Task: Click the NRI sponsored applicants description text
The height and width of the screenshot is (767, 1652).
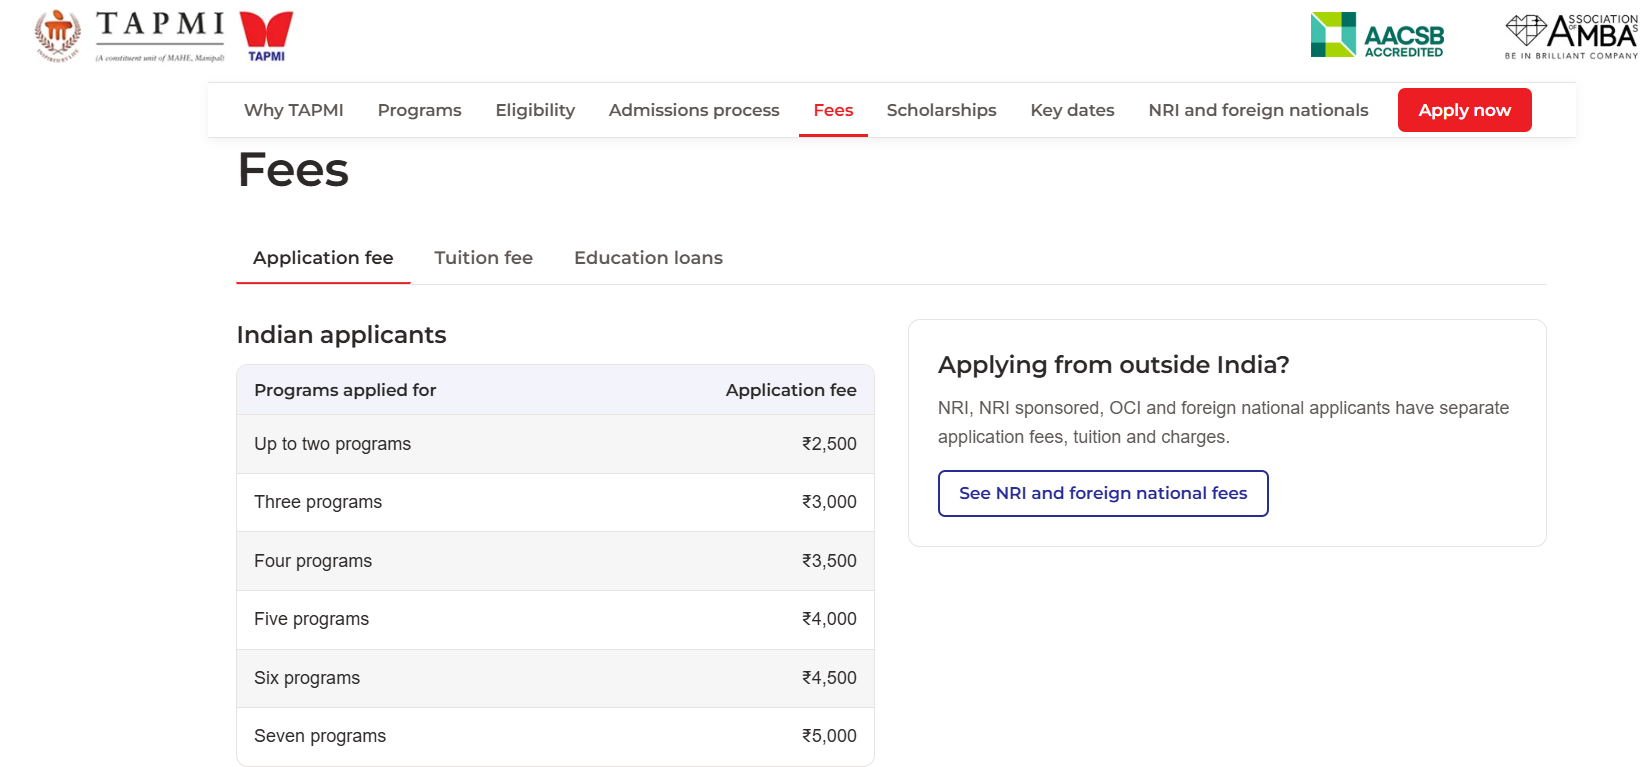Action: coord(1223,422)
